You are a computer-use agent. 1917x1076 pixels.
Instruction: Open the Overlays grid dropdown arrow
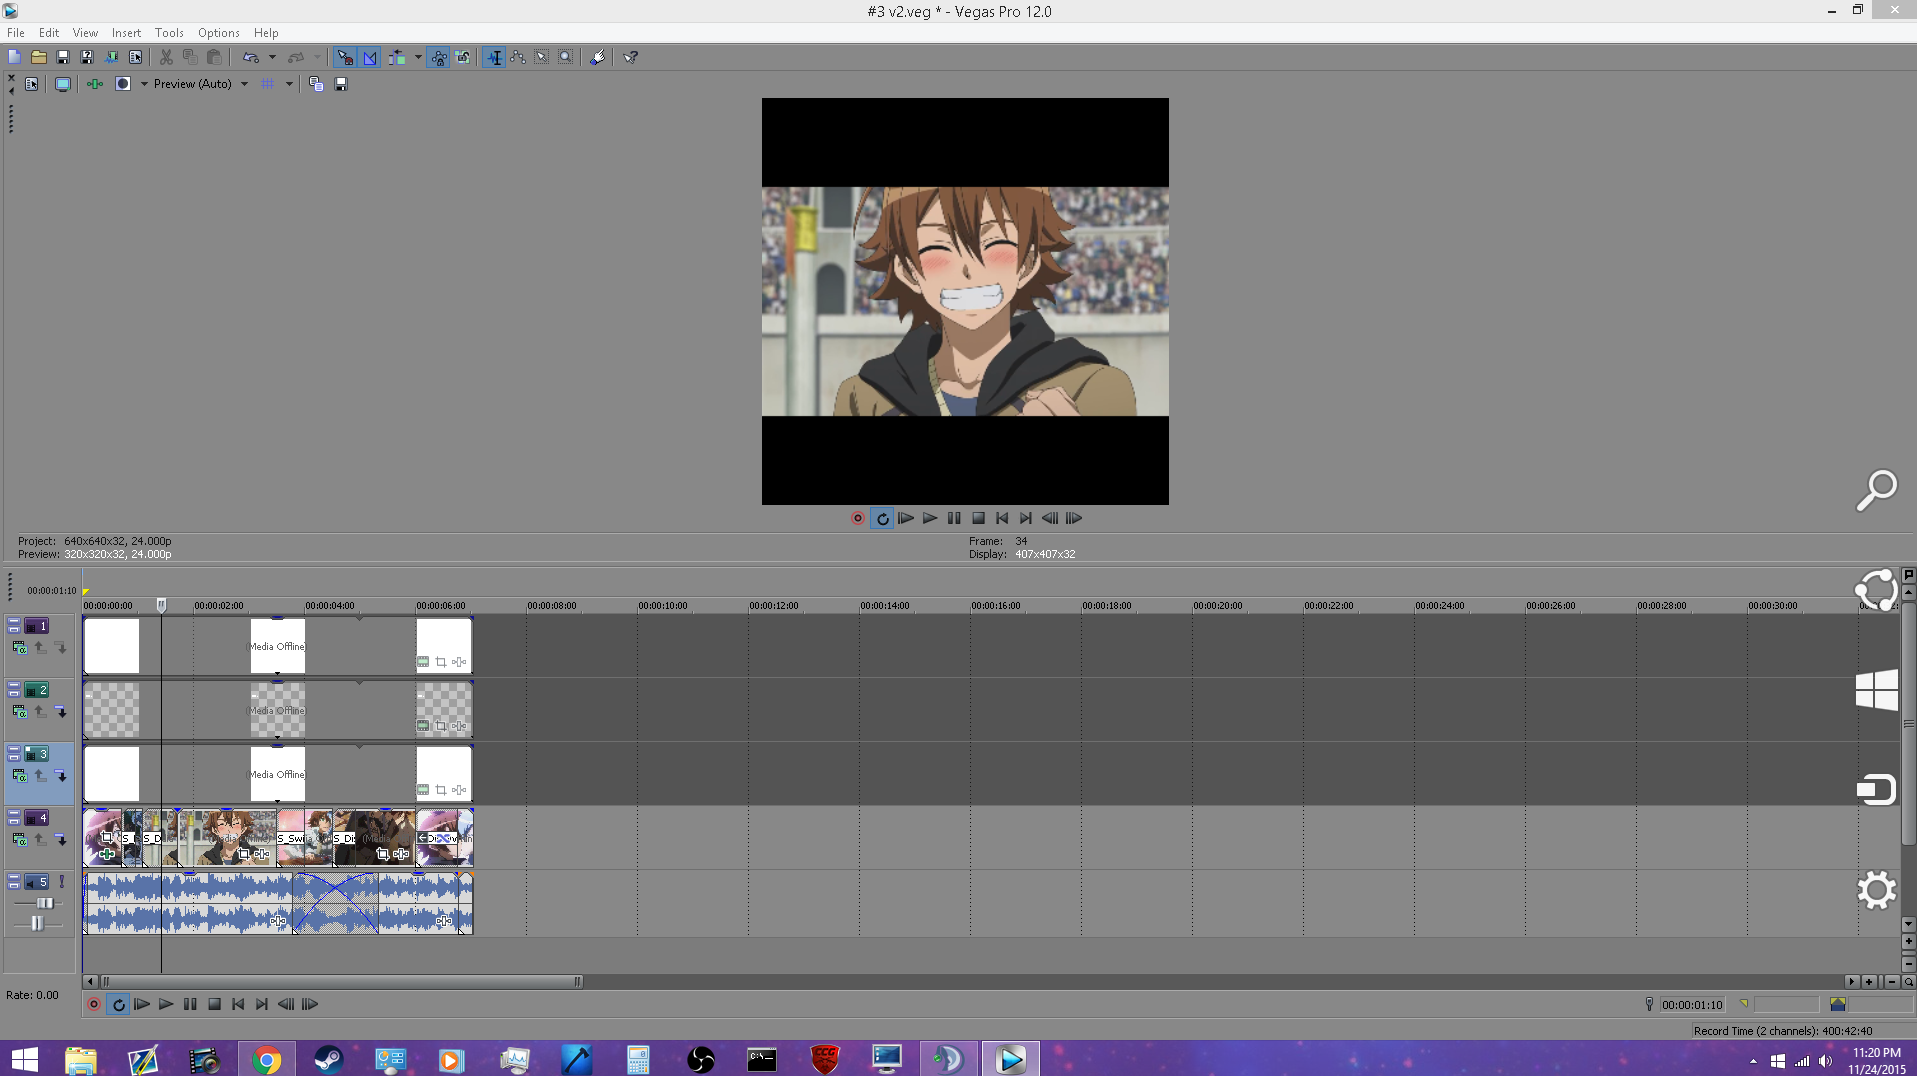click(x=289, y=84)
